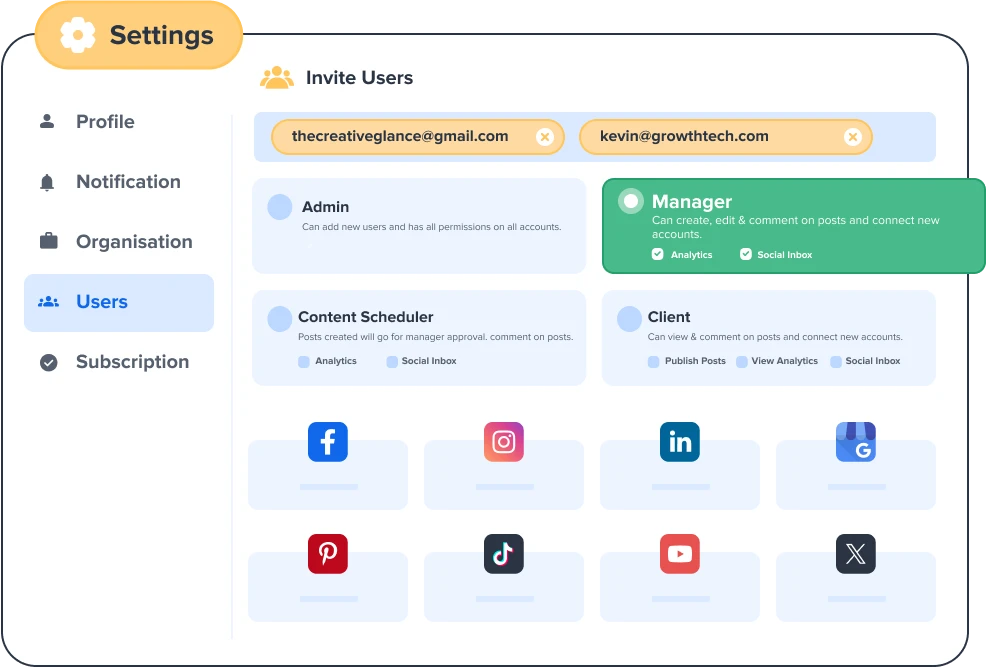Choose the YouTube icon
Viewport: 986px width, 667px height.
pos(679,553)
